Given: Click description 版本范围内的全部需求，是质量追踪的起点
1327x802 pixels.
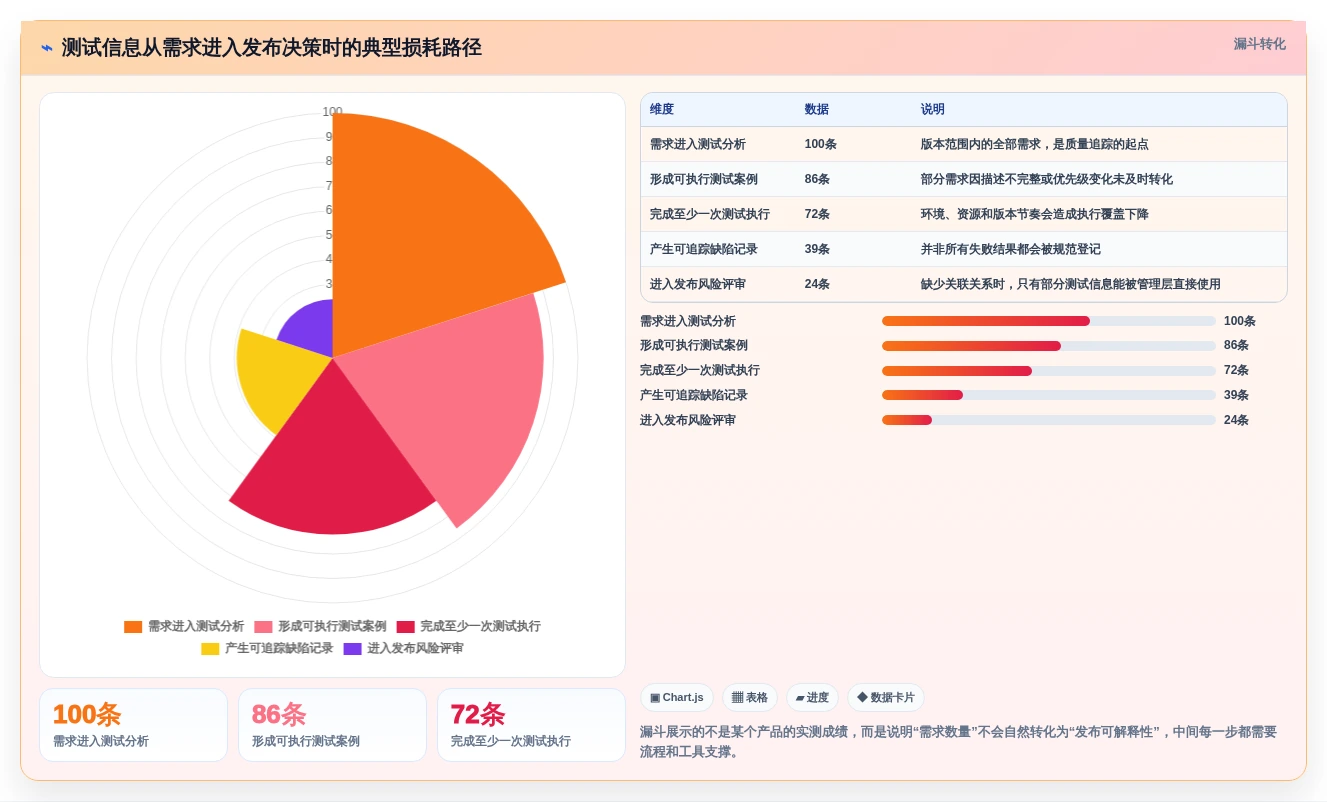Looking at the screenshot, I should [1034, 145].
